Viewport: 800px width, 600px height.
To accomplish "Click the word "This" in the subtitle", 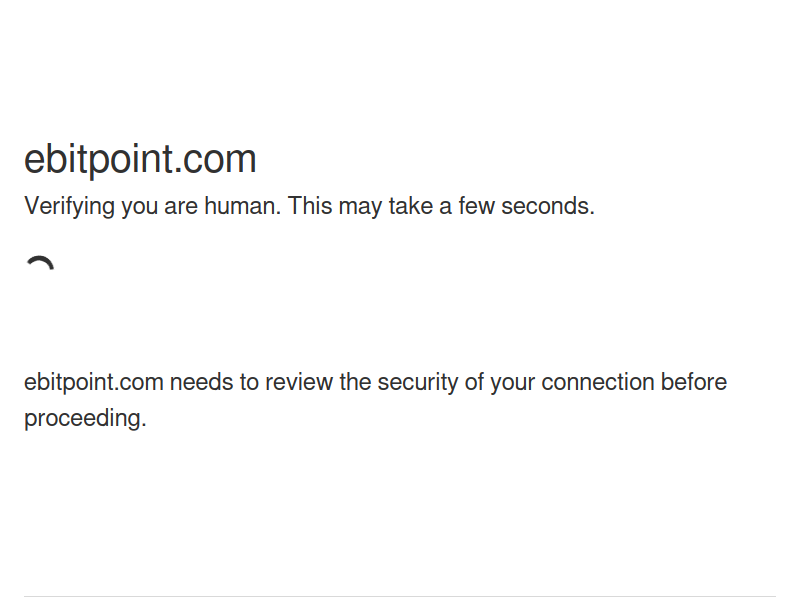I will (310, 206).
